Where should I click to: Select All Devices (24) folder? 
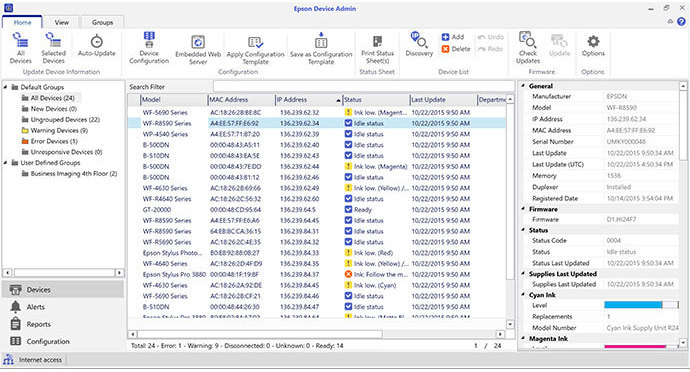coord(48,98)
